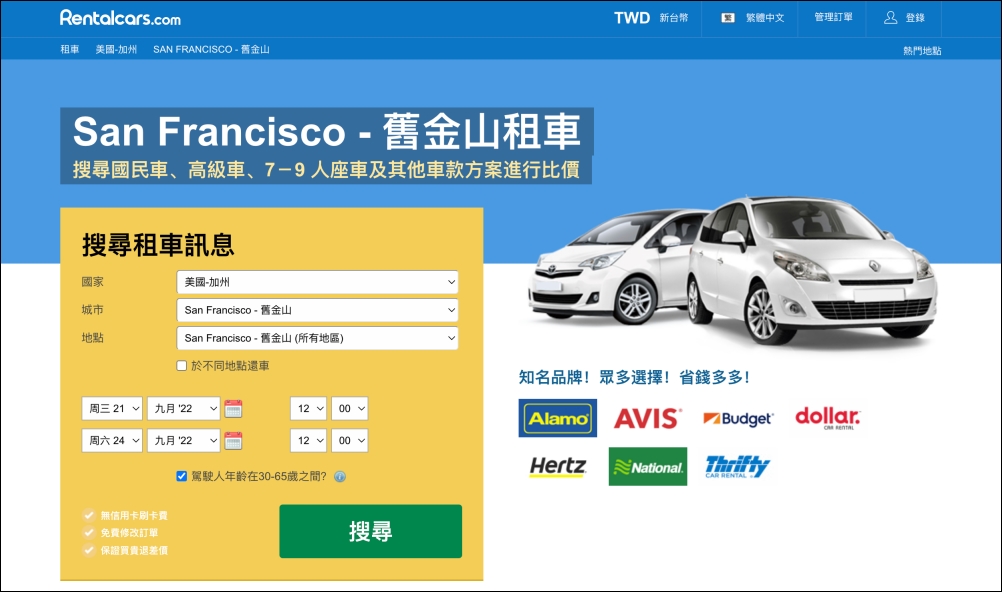
Task: Click the 無信用卡刷卡費 text
Action: coord(134,515)
